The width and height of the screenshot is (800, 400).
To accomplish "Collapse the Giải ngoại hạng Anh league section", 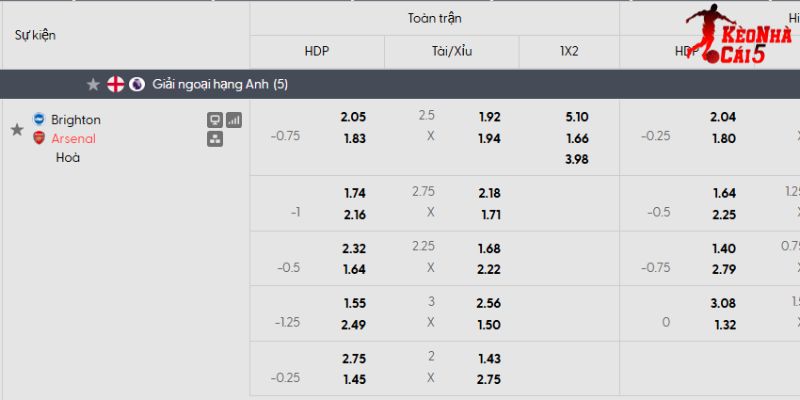I will pos(220,84).
